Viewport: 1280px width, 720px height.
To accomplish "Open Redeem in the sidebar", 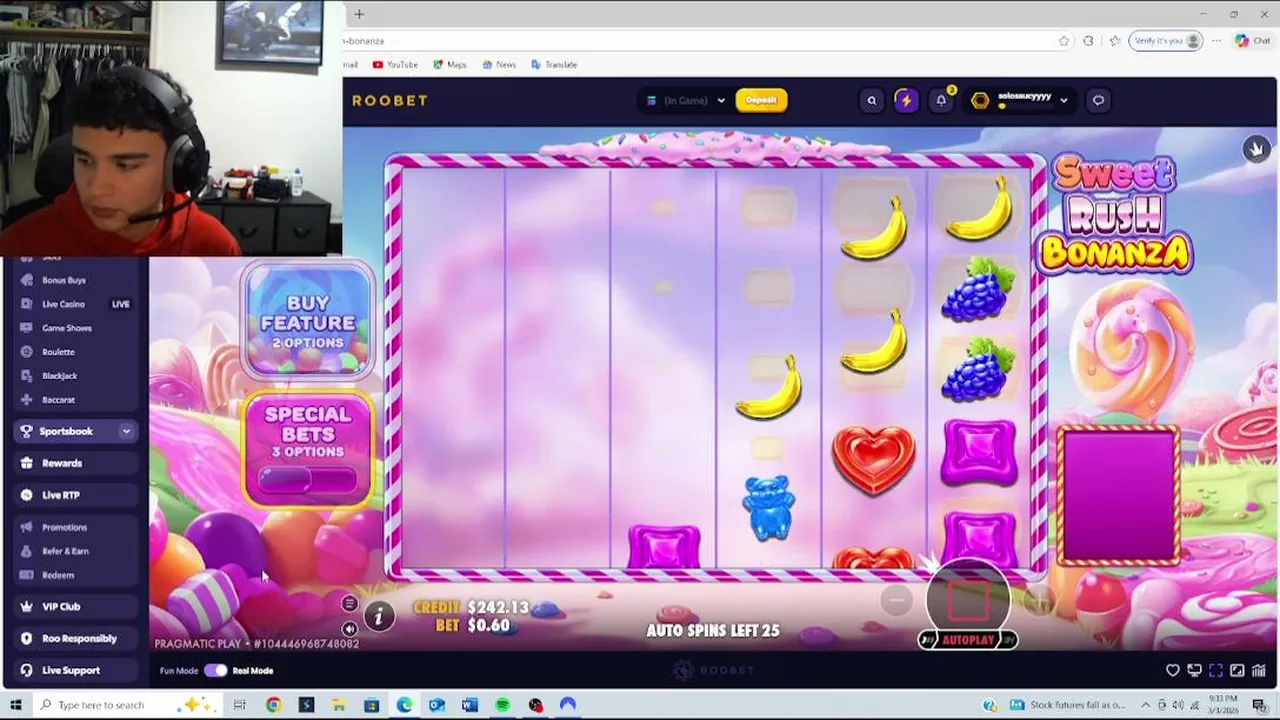I will click(x=75, y=575).
